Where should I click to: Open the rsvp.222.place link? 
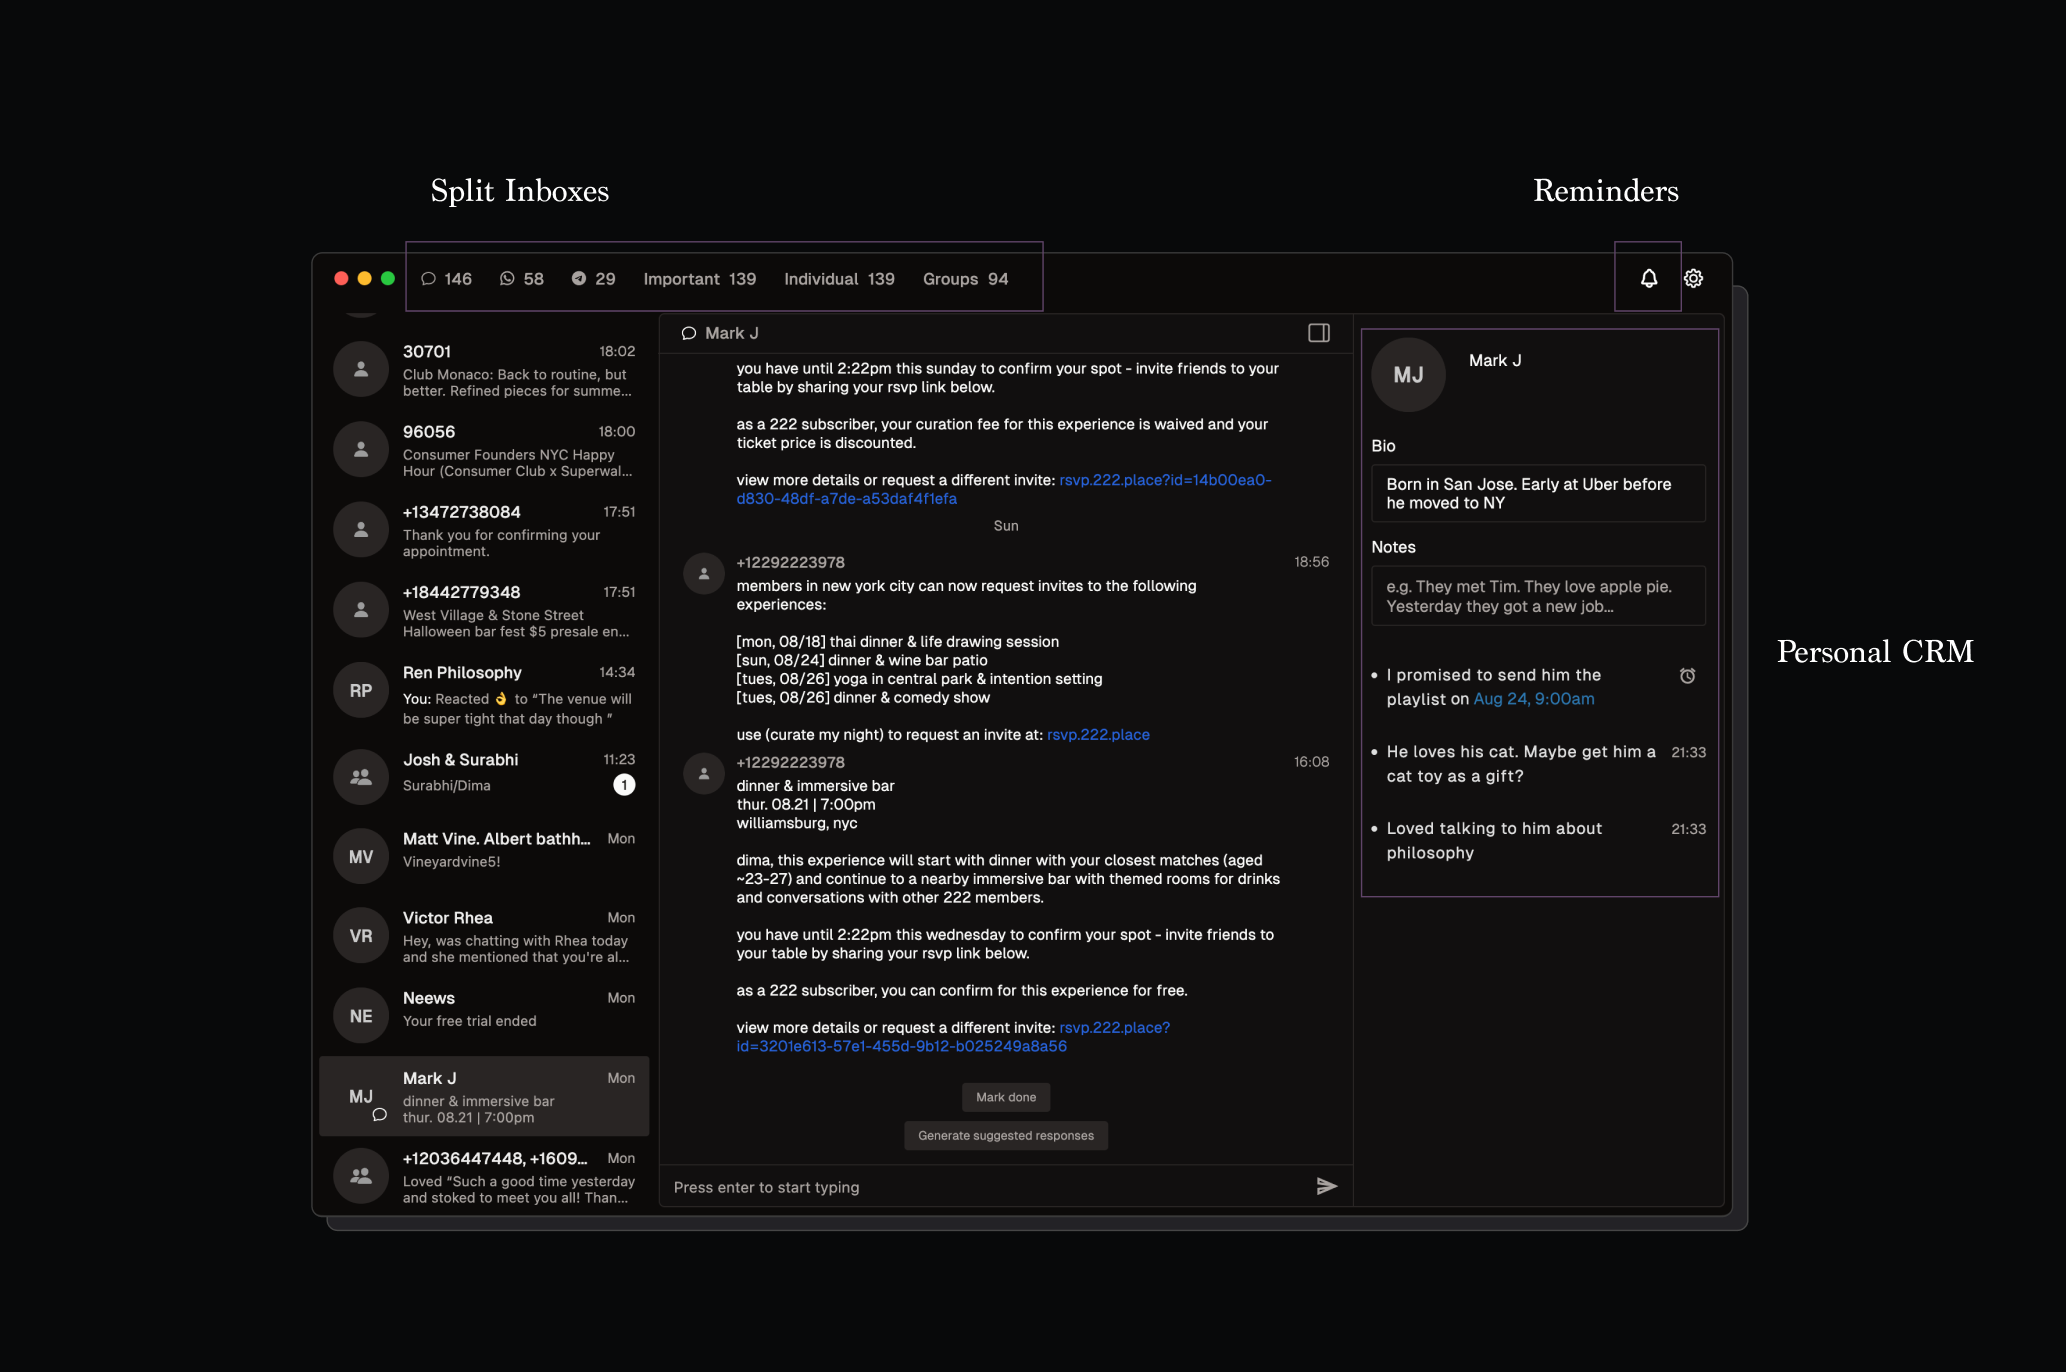(x=1097, y=734)
